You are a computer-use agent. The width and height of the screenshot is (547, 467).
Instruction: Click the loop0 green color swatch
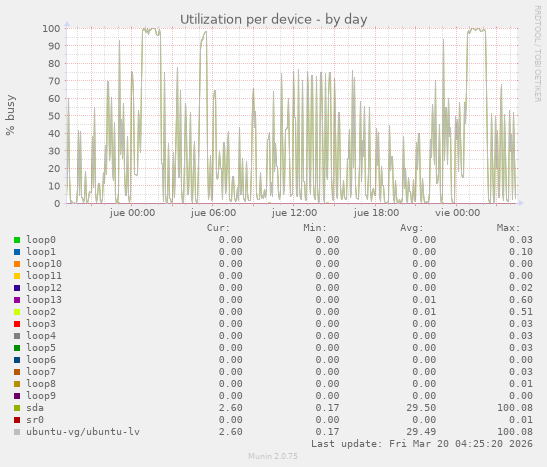pyautogui.click(x=17, y=240)
